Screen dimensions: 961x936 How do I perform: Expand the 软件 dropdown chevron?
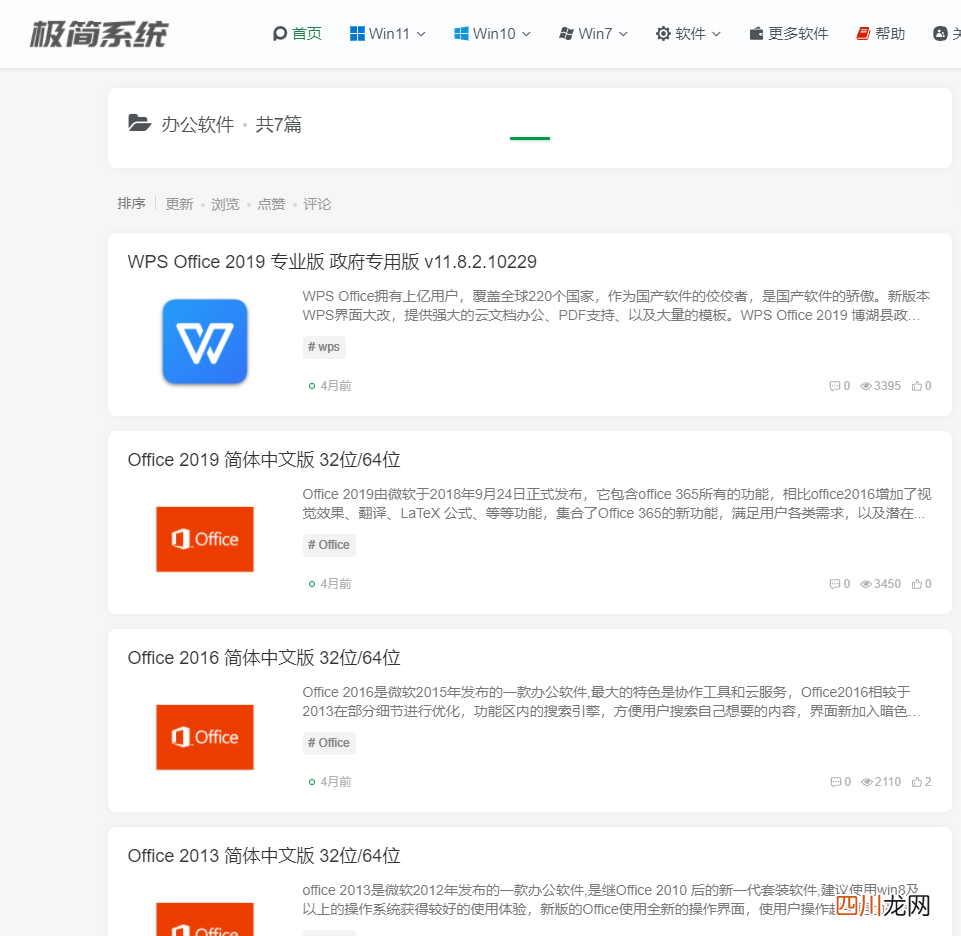(716, 34)
